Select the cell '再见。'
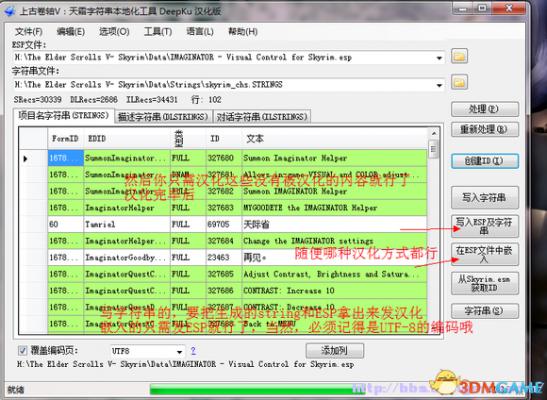The height and width of the screenshot is (400, 547). 334,257
